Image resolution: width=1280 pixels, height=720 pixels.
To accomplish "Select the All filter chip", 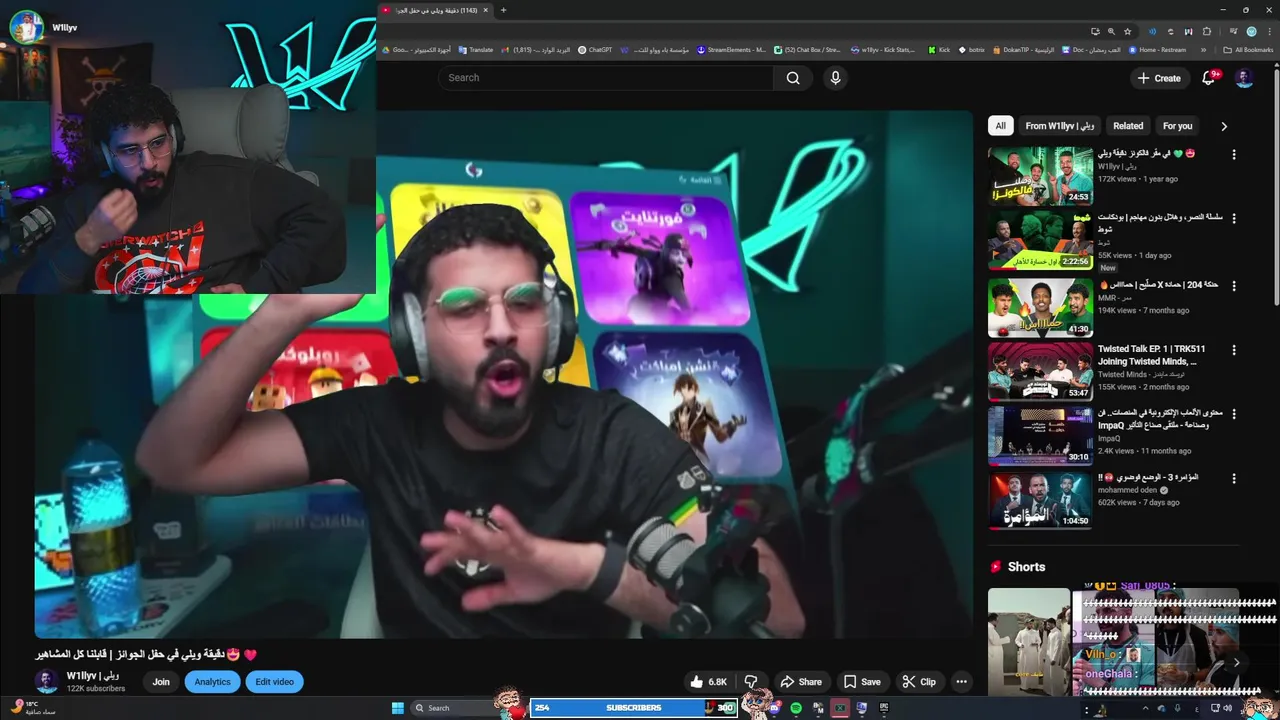I will pyautogui.click(x=1000, y=126).
